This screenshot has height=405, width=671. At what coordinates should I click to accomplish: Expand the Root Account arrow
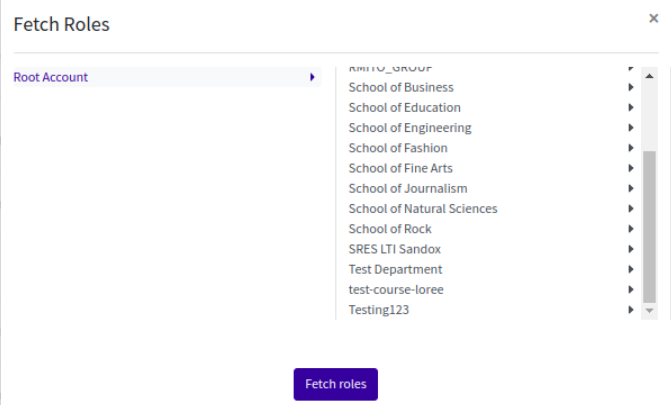(312, 77)
